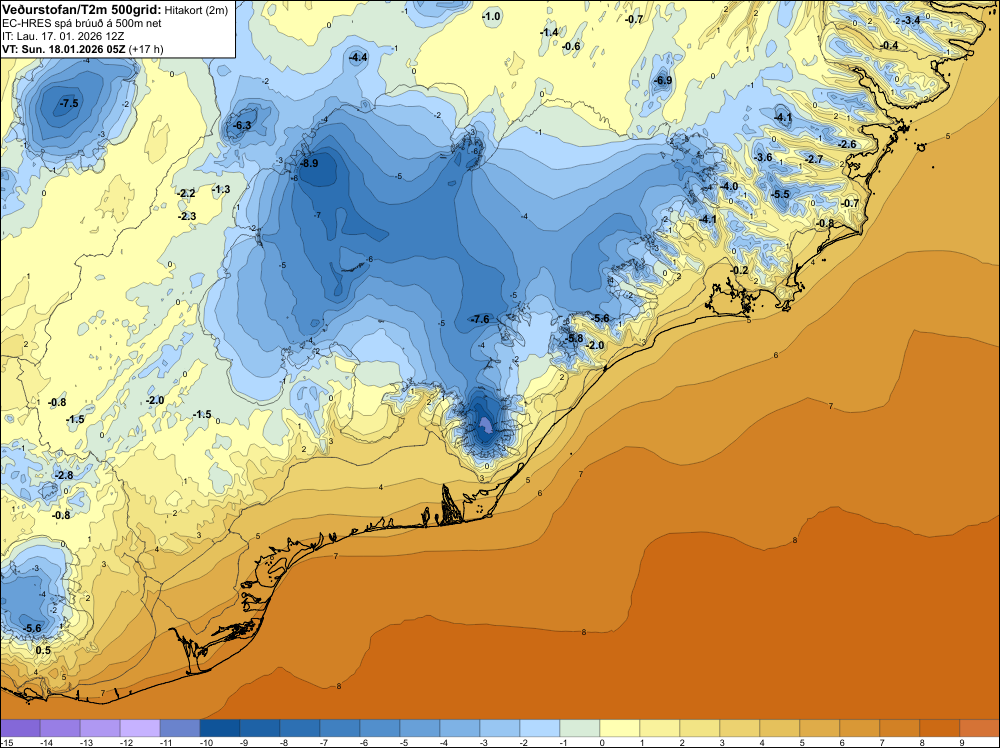Select the -1.4 temperature label
1000x748 pixels.
click(548, 32)
